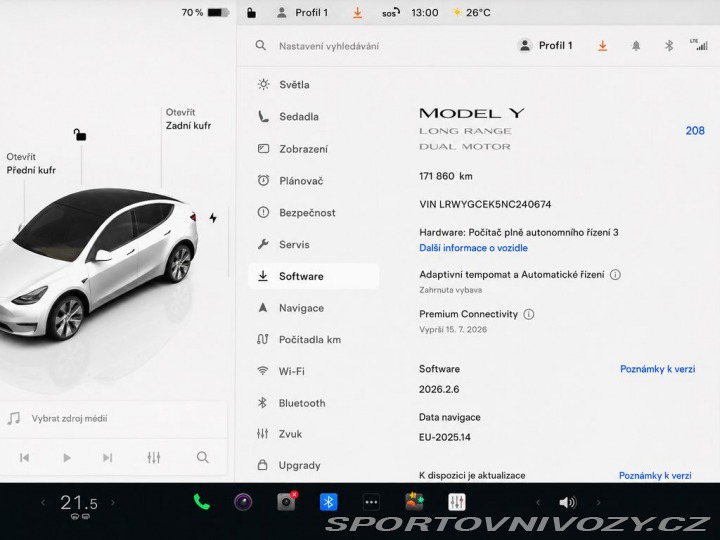Tap the blue Bluetooth dock icon

pos(328,502)
